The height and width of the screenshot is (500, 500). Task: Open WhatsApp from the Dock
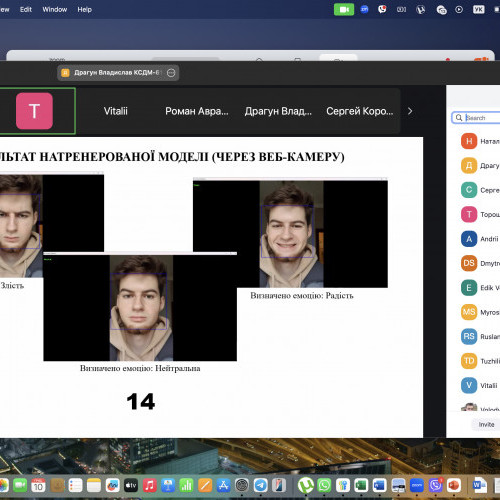[x=324, y=485]
